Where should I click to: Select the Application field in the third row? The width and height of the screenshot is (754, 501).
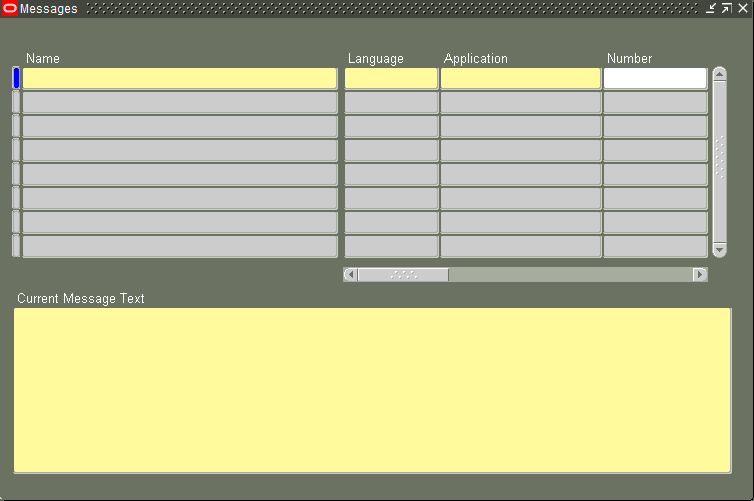click(x=520, y=126)
